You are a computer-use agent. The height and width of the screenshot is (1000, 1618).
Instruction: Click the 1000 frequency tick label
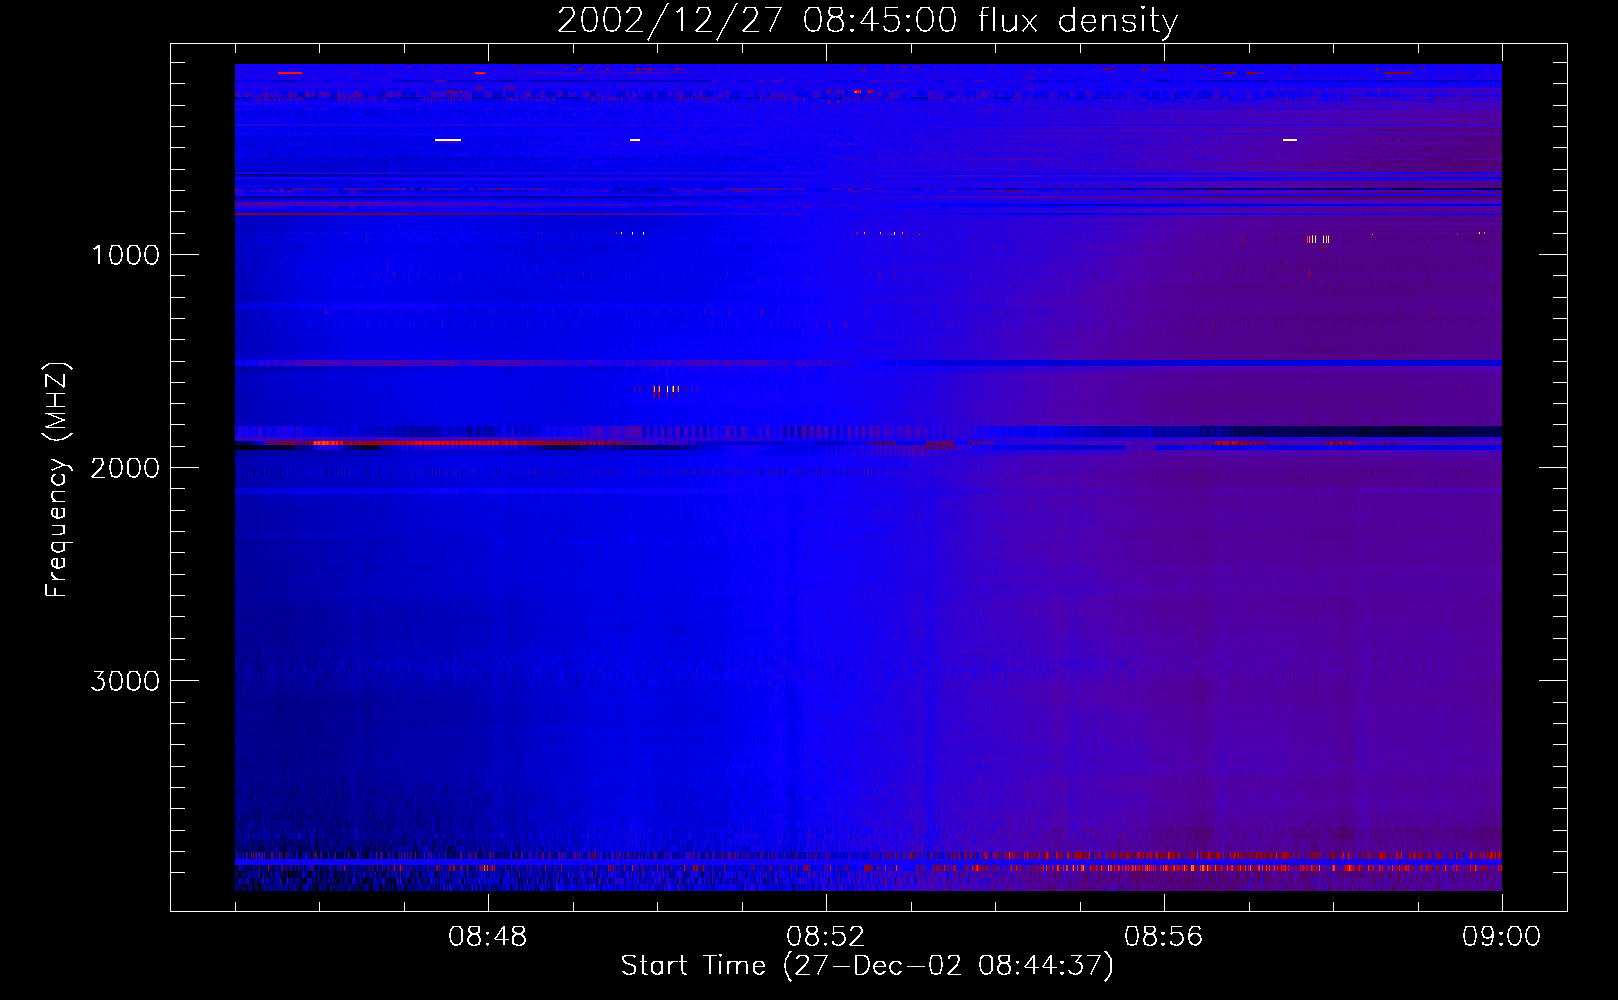pyautogui.click(x=125, y=255)
